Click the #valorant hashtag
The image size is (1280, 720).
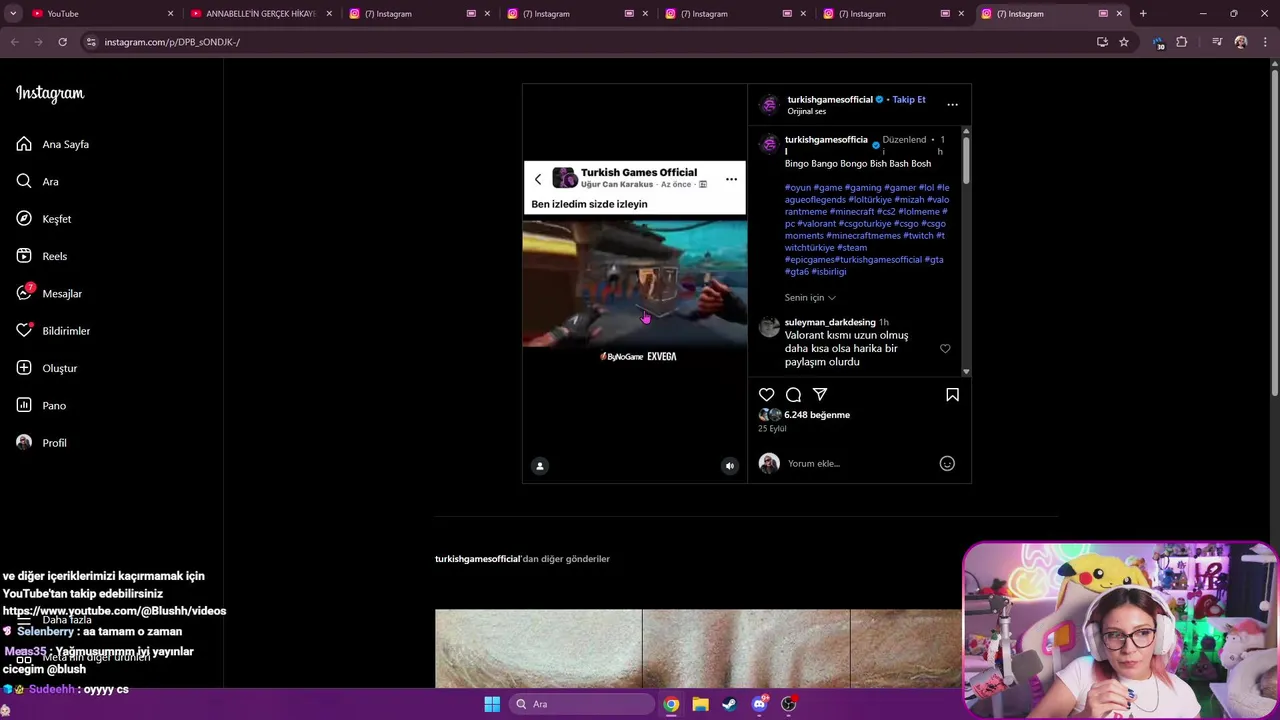816,223
